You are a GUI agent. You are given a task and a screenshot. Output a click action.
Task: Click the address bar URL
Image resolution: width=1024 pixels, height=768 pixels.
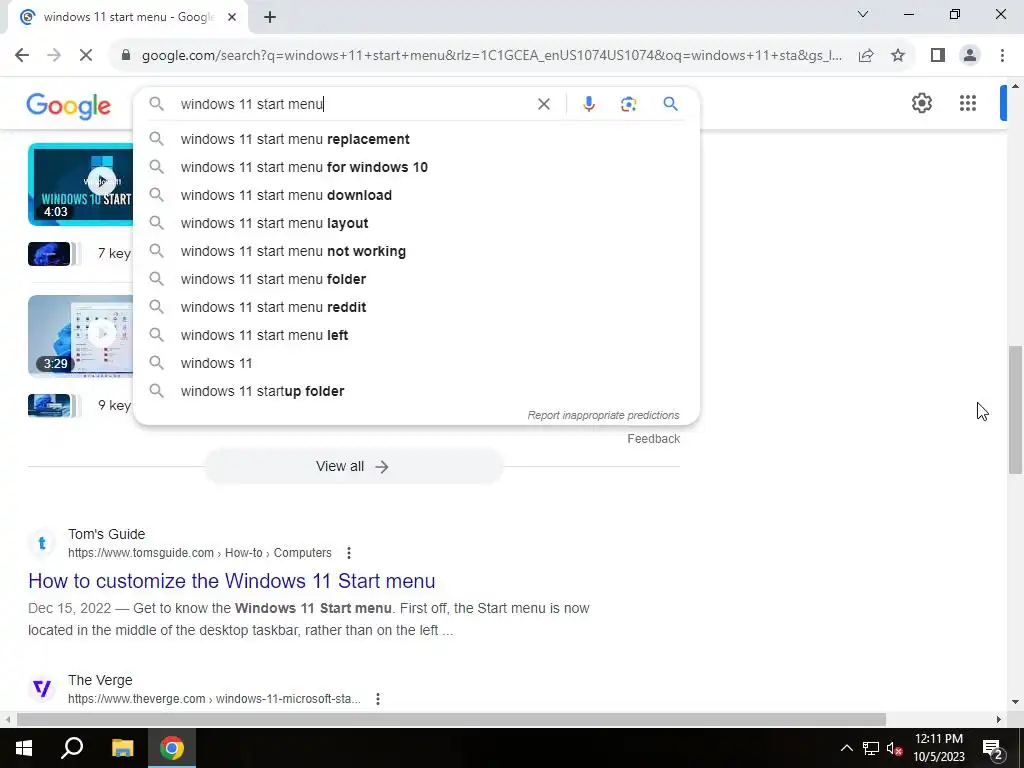coord(492,56)
